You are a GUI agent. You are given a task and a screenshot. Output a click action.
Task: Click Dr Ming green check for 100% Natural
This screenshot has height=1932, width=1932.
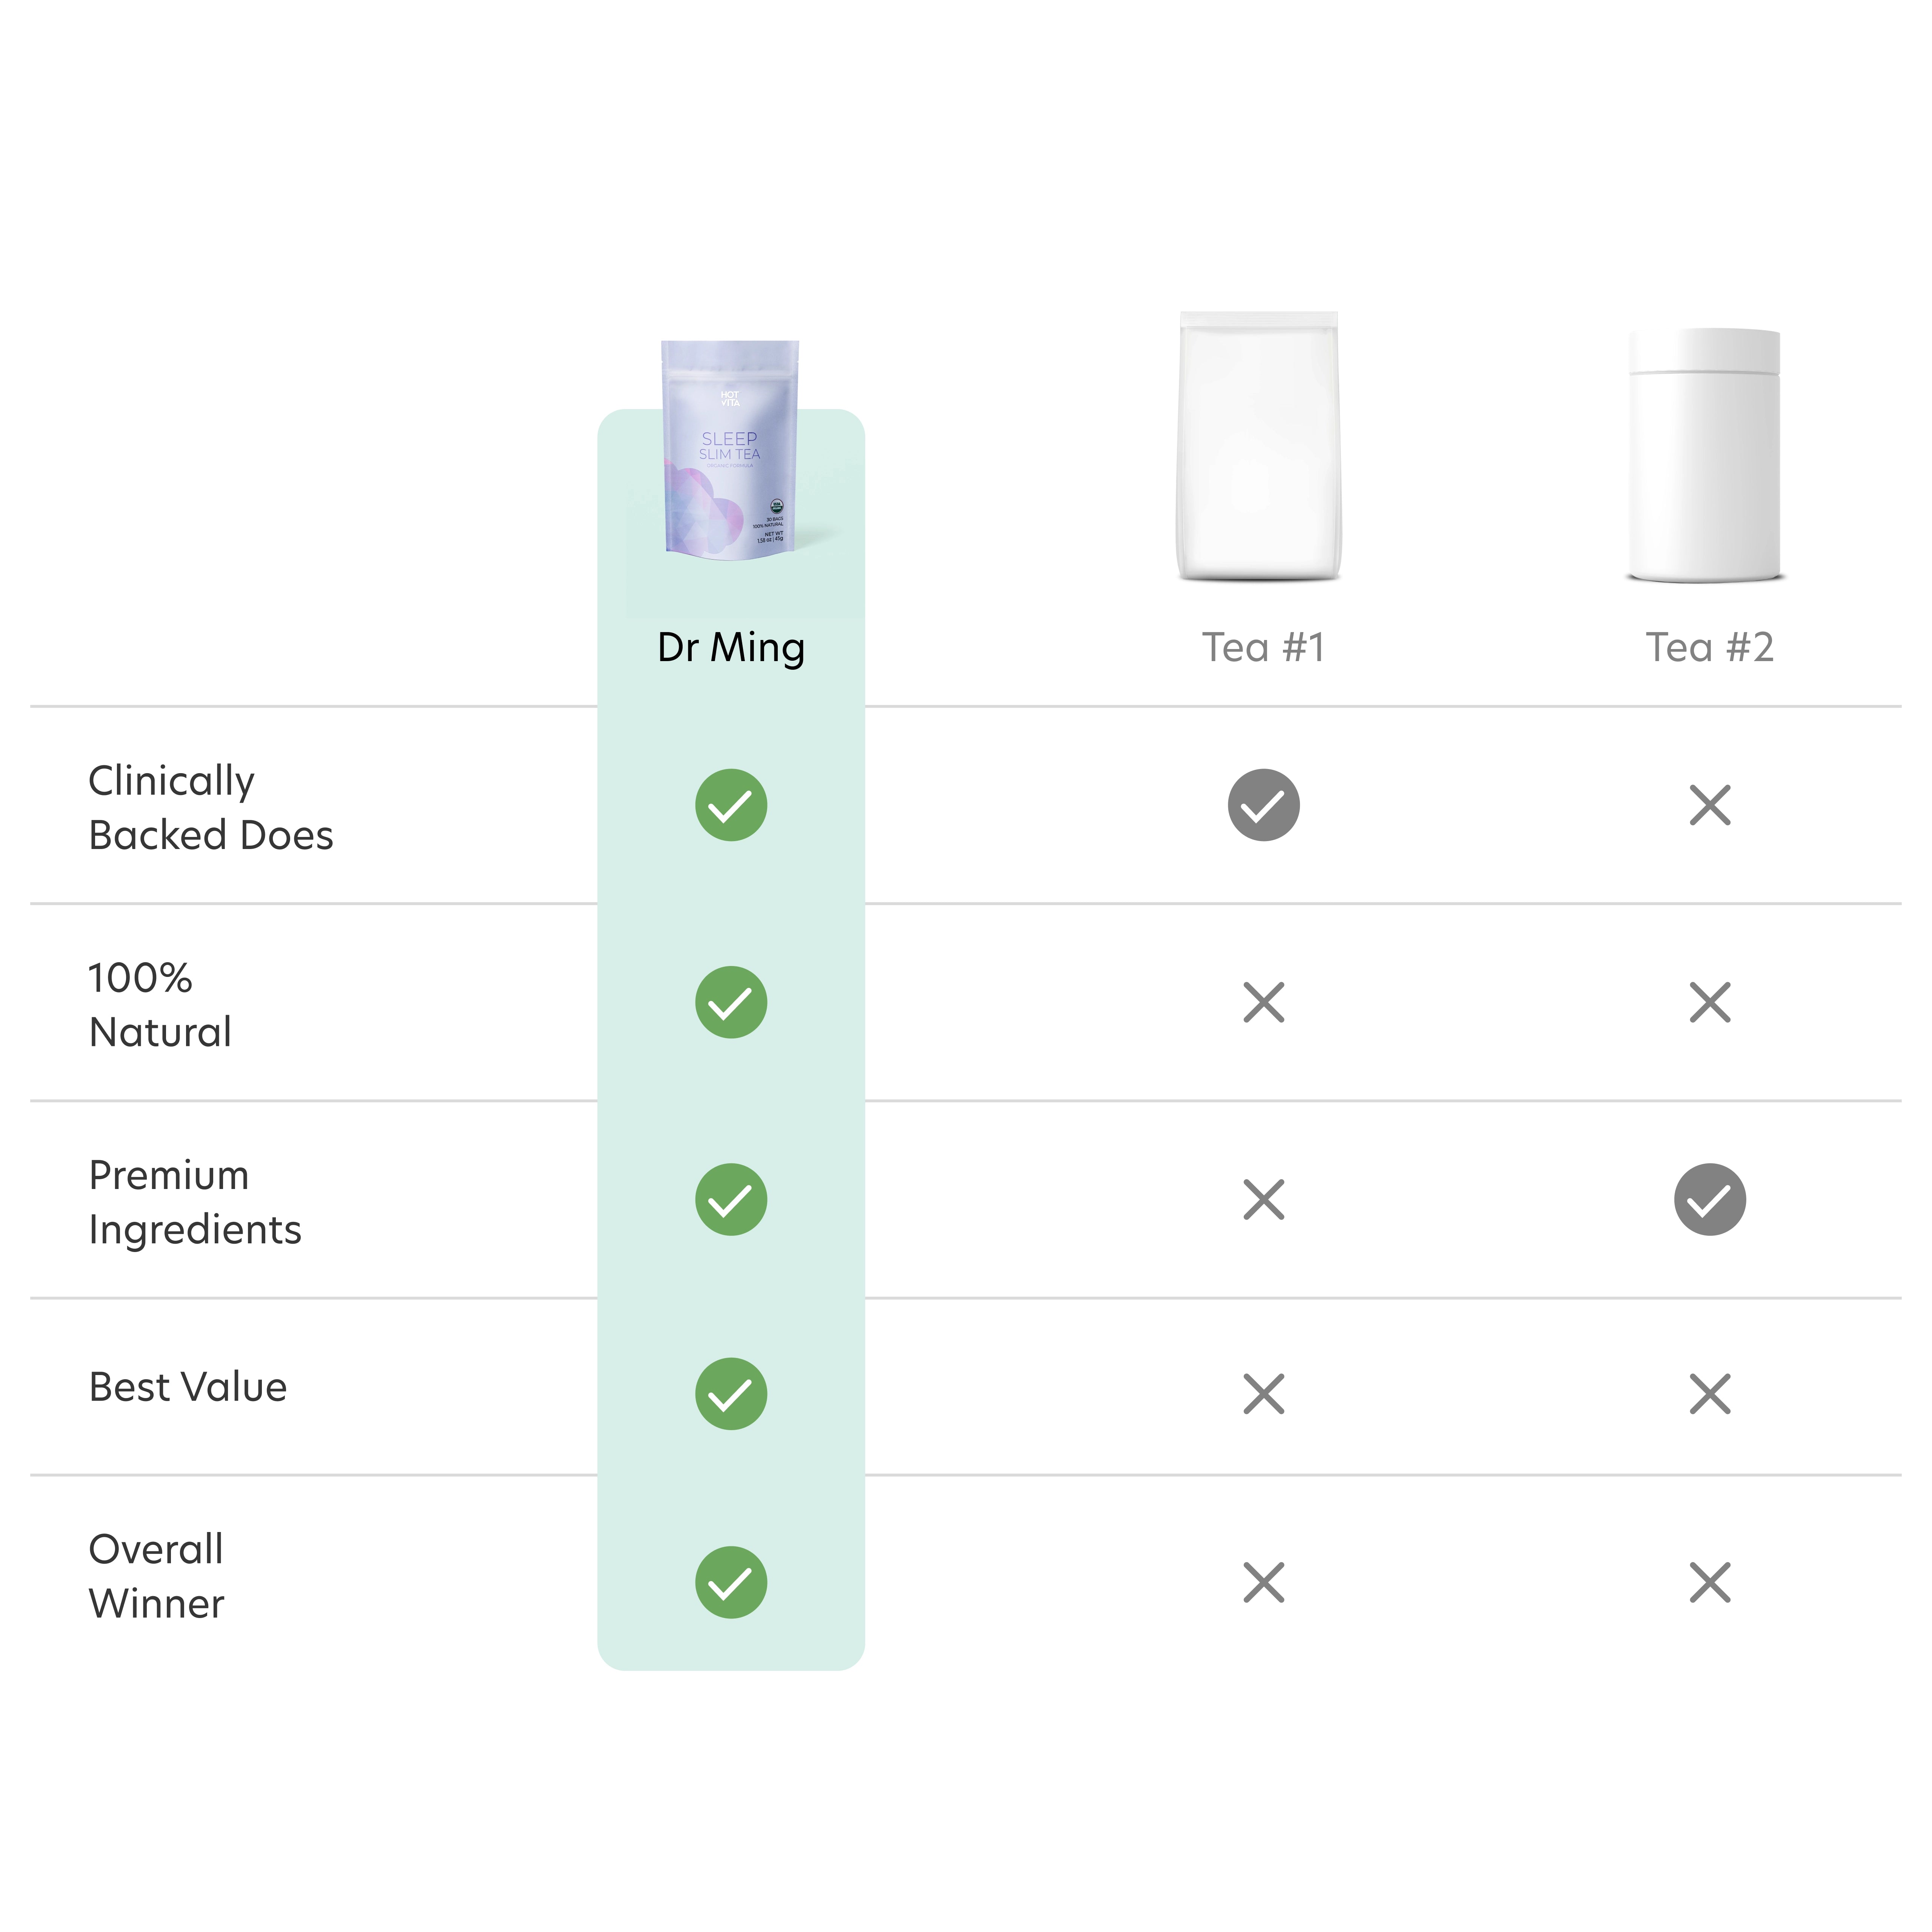click(731, 1002)
